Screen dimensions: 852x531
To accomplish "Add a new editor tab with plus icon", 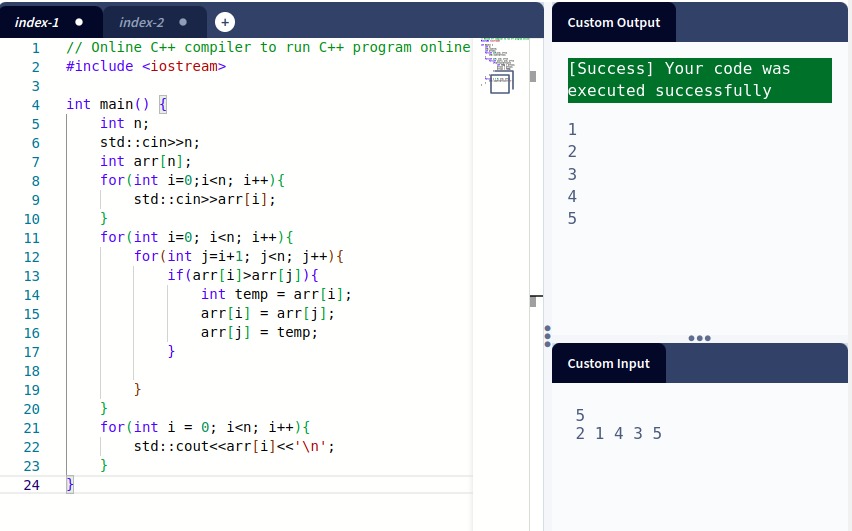I will pyautogui.click(x=225, y=22).
